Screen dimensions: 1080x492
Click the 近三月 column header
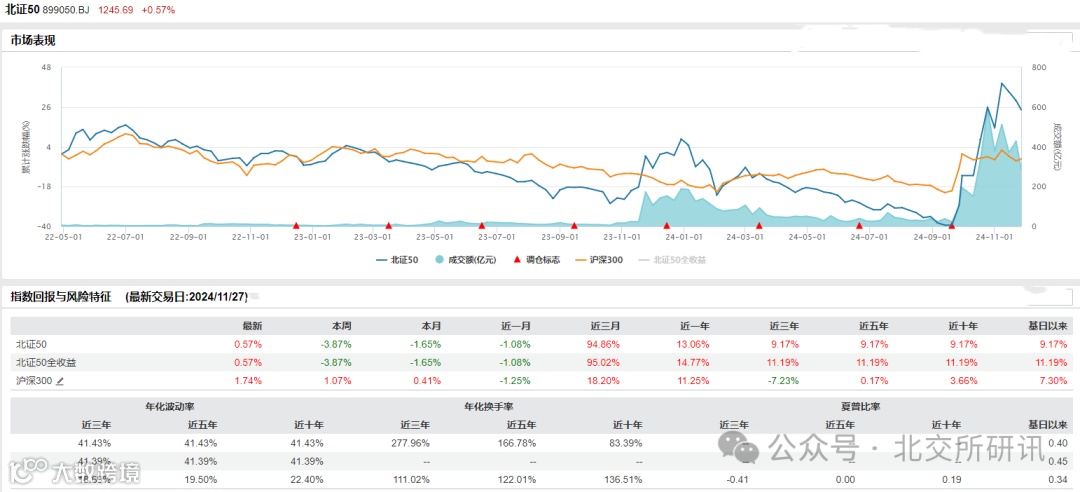(x=605, y=326)
